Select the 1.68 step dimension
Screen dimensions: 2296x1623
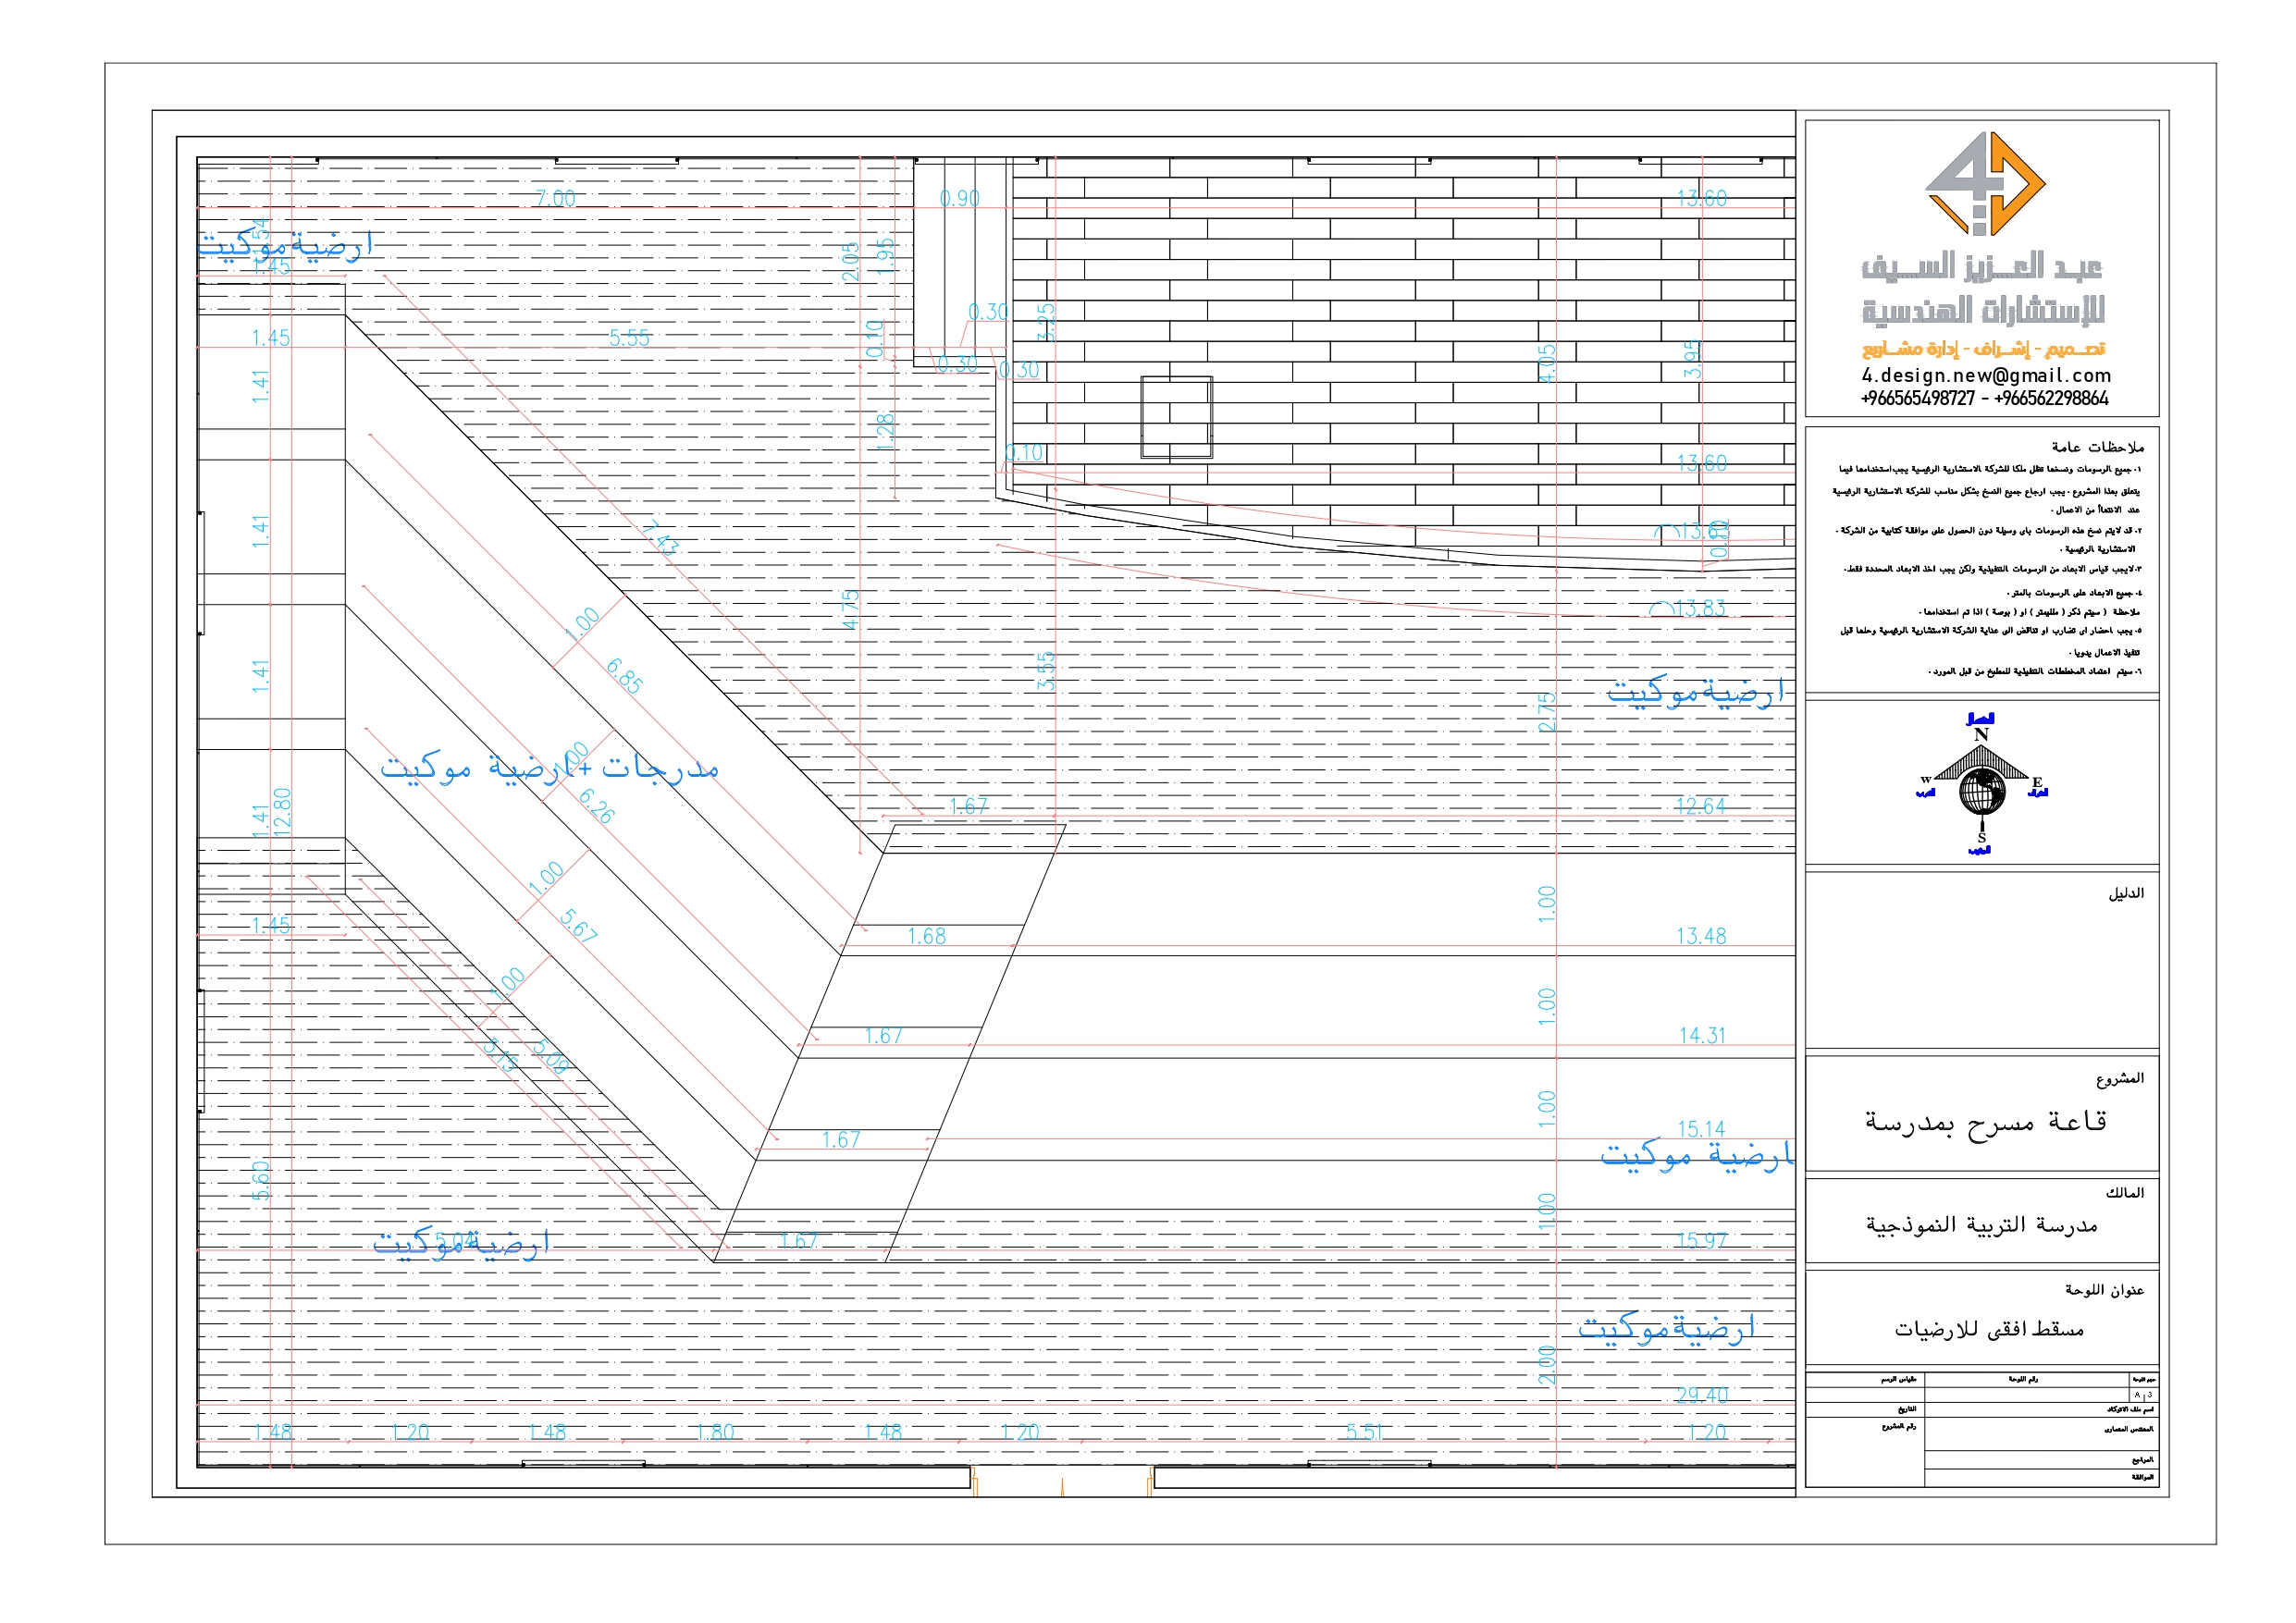coord(926,936)
